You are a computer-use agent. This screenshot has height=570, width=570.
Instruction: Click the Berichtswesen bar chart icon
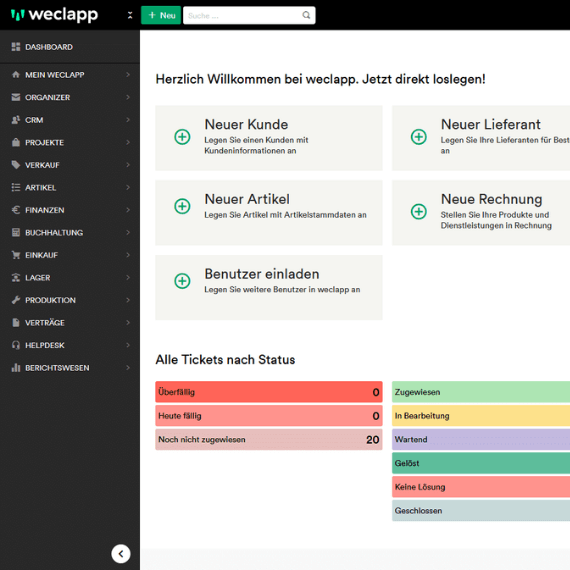pyautogui.click(x=16, y=368)
